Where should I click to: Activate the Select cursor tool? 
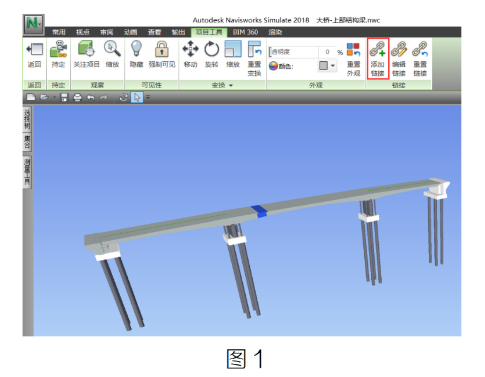(137, 97)
